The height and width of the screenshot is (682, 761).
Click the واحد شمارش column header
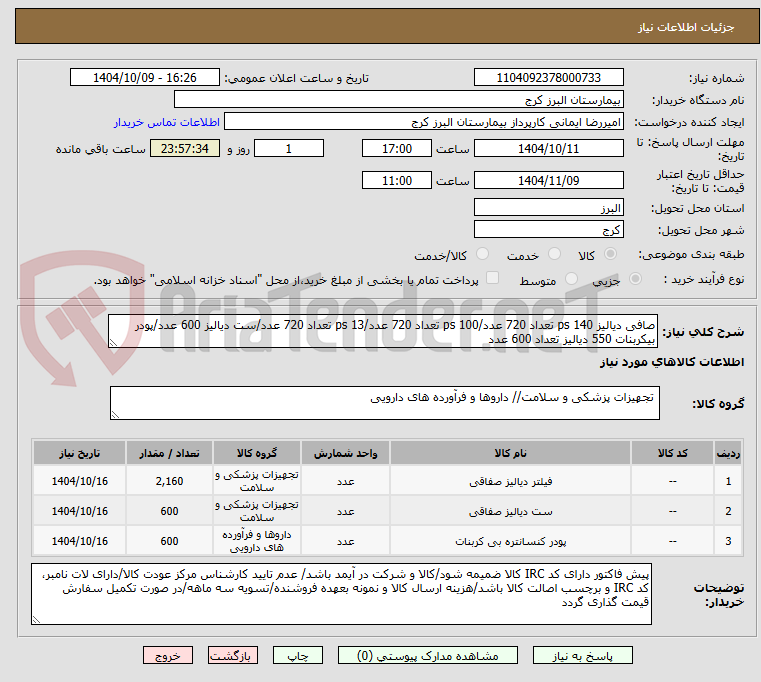point(345,453)
